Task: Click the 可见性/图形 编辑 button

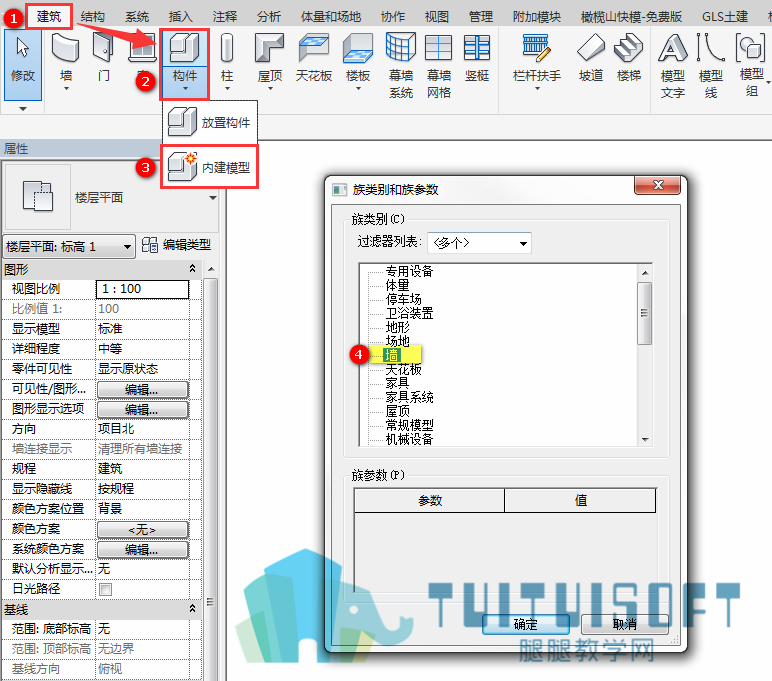Action: coord(142,389)
